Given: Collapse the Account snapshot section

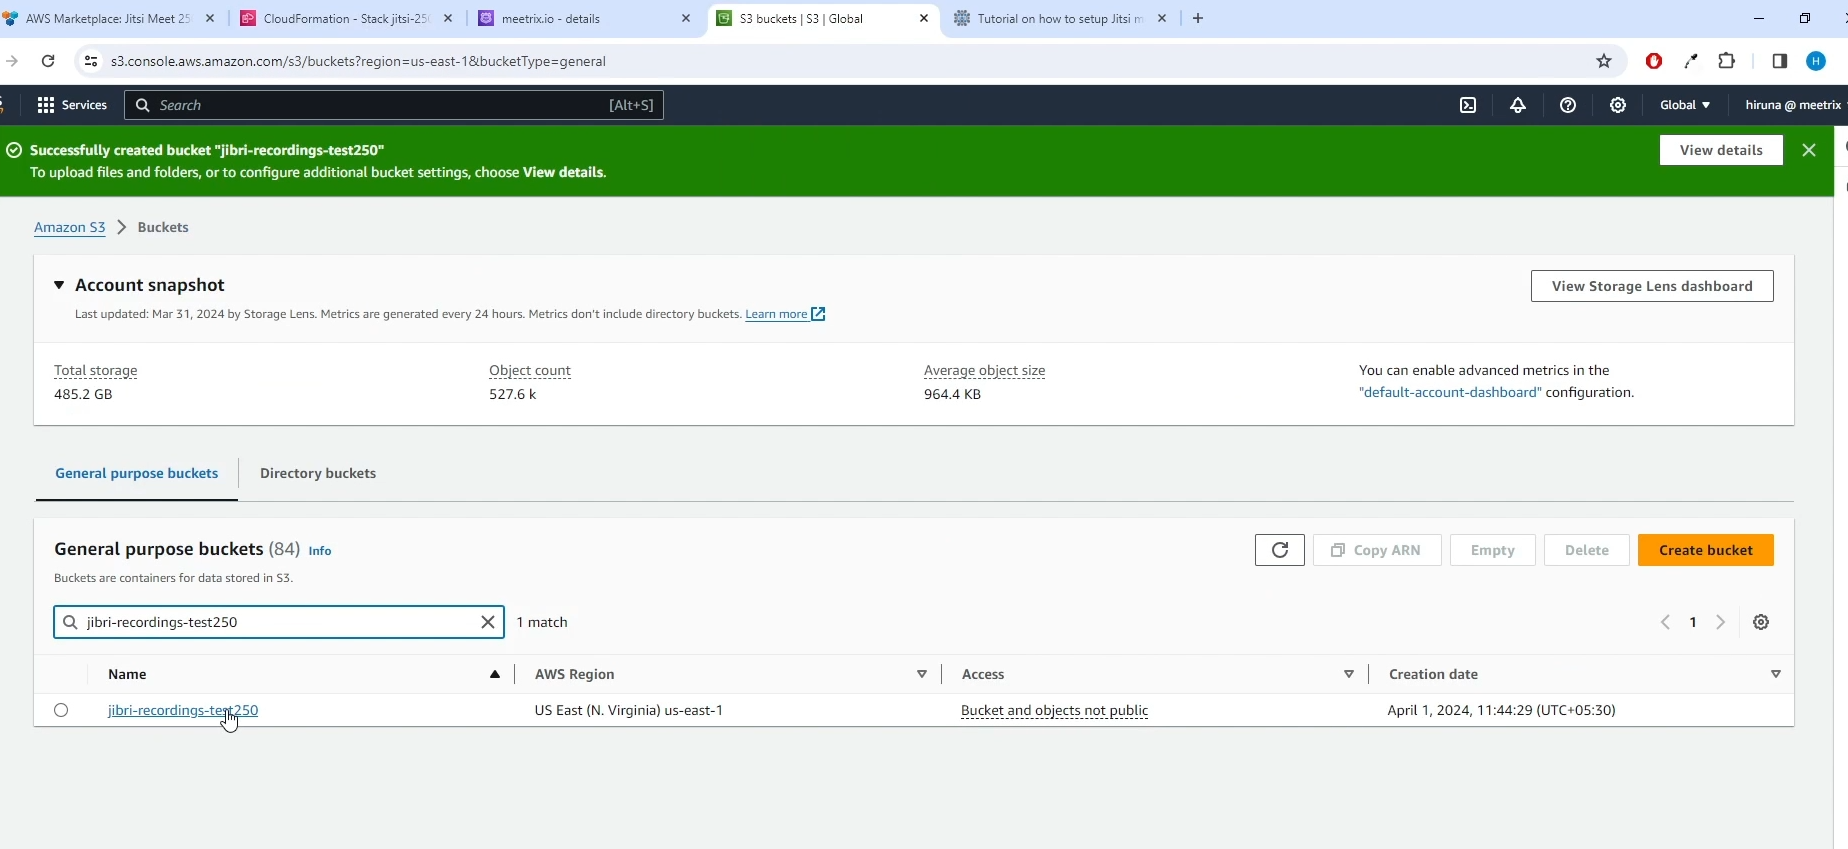Looking at the screenshot, I should click(x=59, y=285).
